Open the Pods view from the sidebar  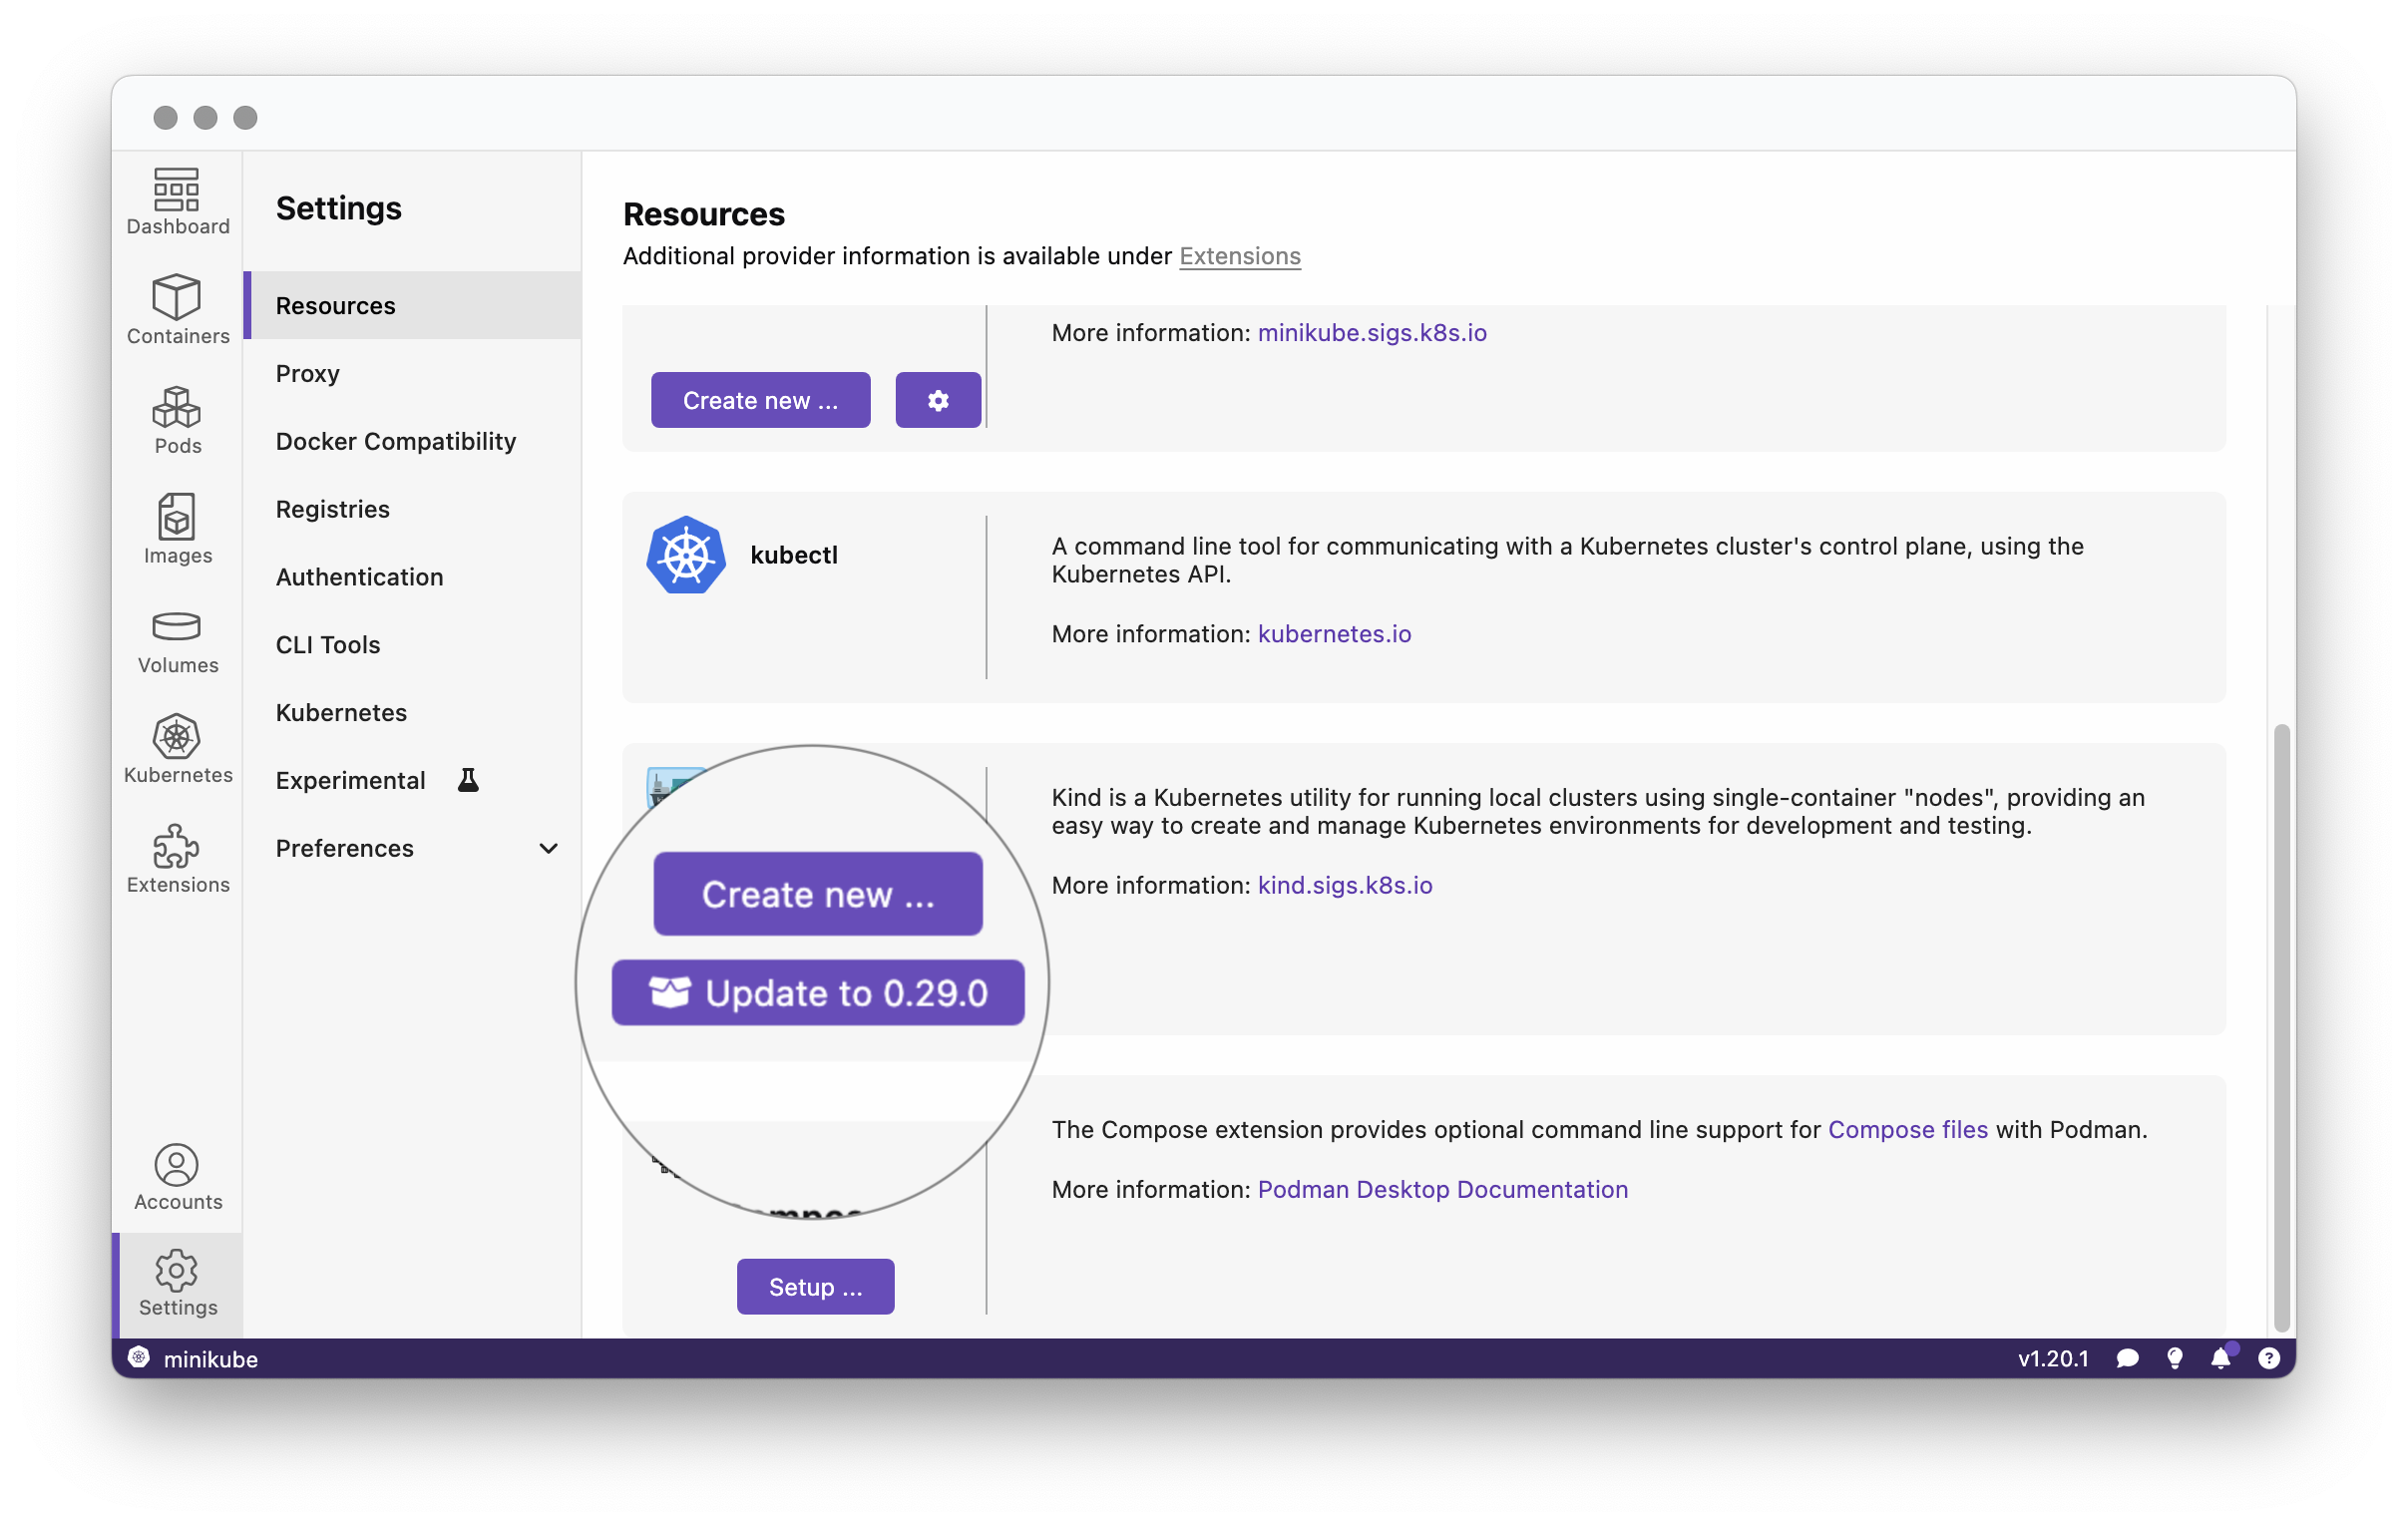tap(176, 420)
